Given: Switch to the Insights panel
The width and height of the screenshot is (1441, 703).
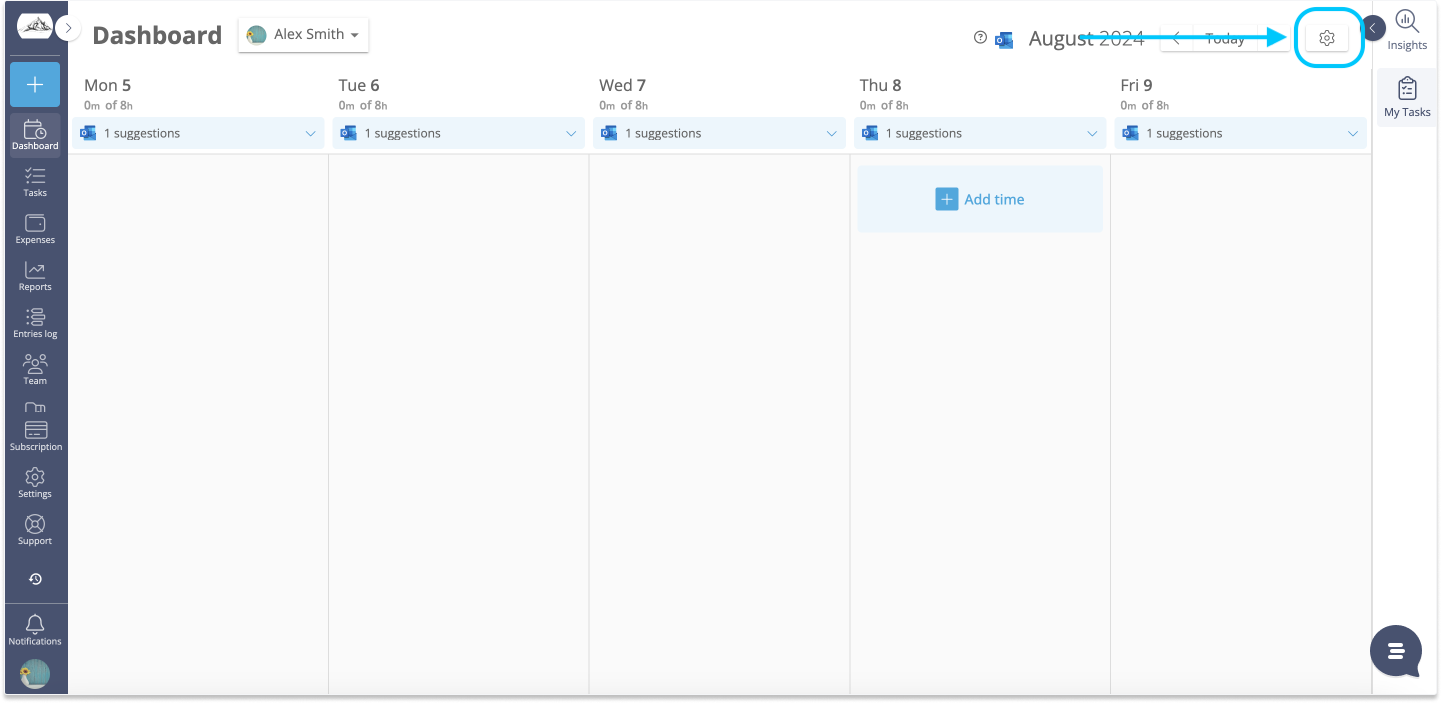Looking at the screenshot, I should click(x=1407, y=28).
